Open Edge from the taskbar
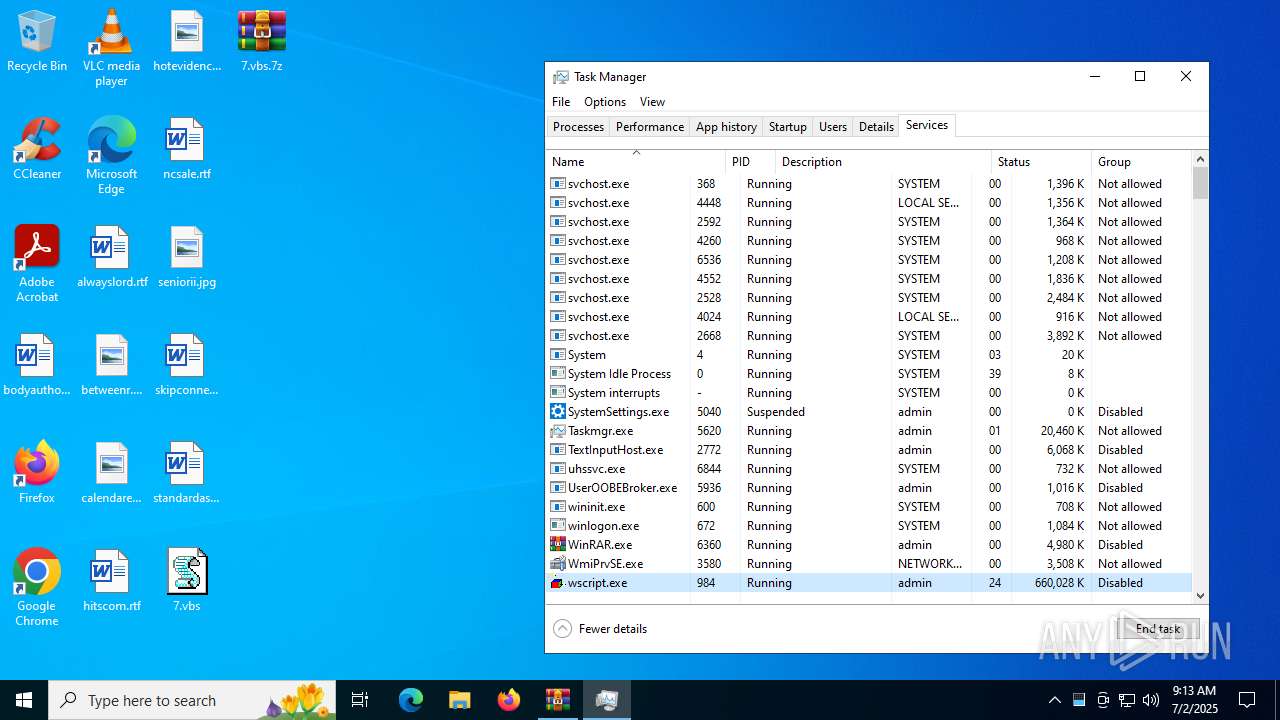 tap(411, 700)
